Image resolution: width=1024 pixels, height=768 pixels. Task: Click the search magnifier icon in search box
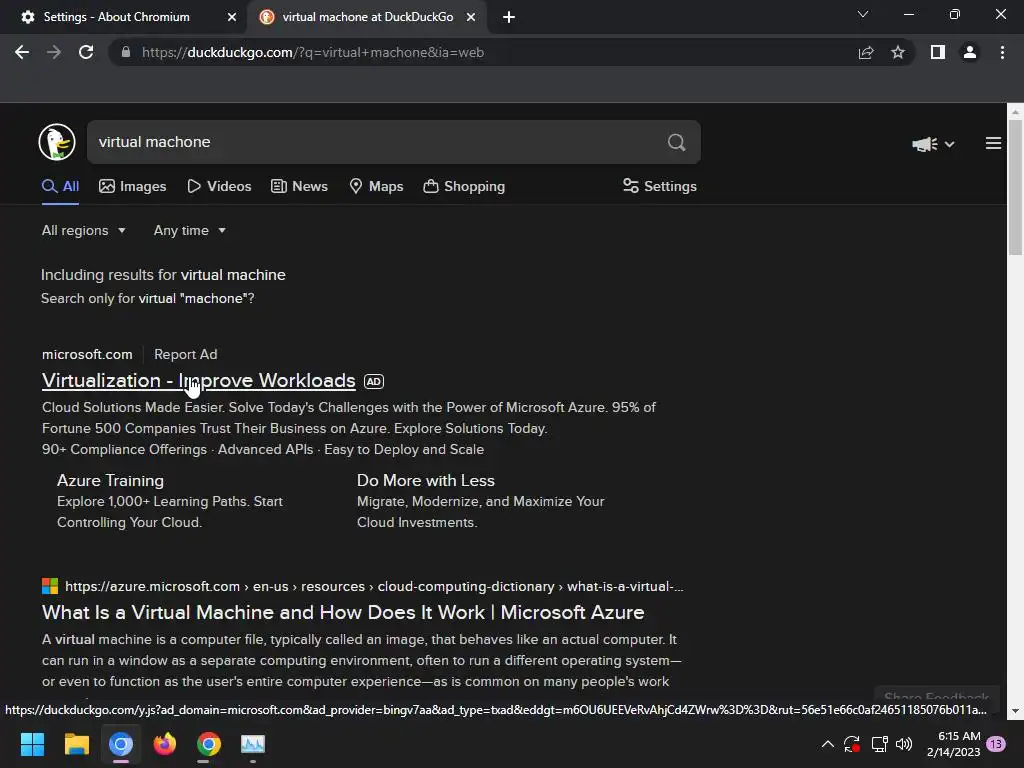pos(677,142)
